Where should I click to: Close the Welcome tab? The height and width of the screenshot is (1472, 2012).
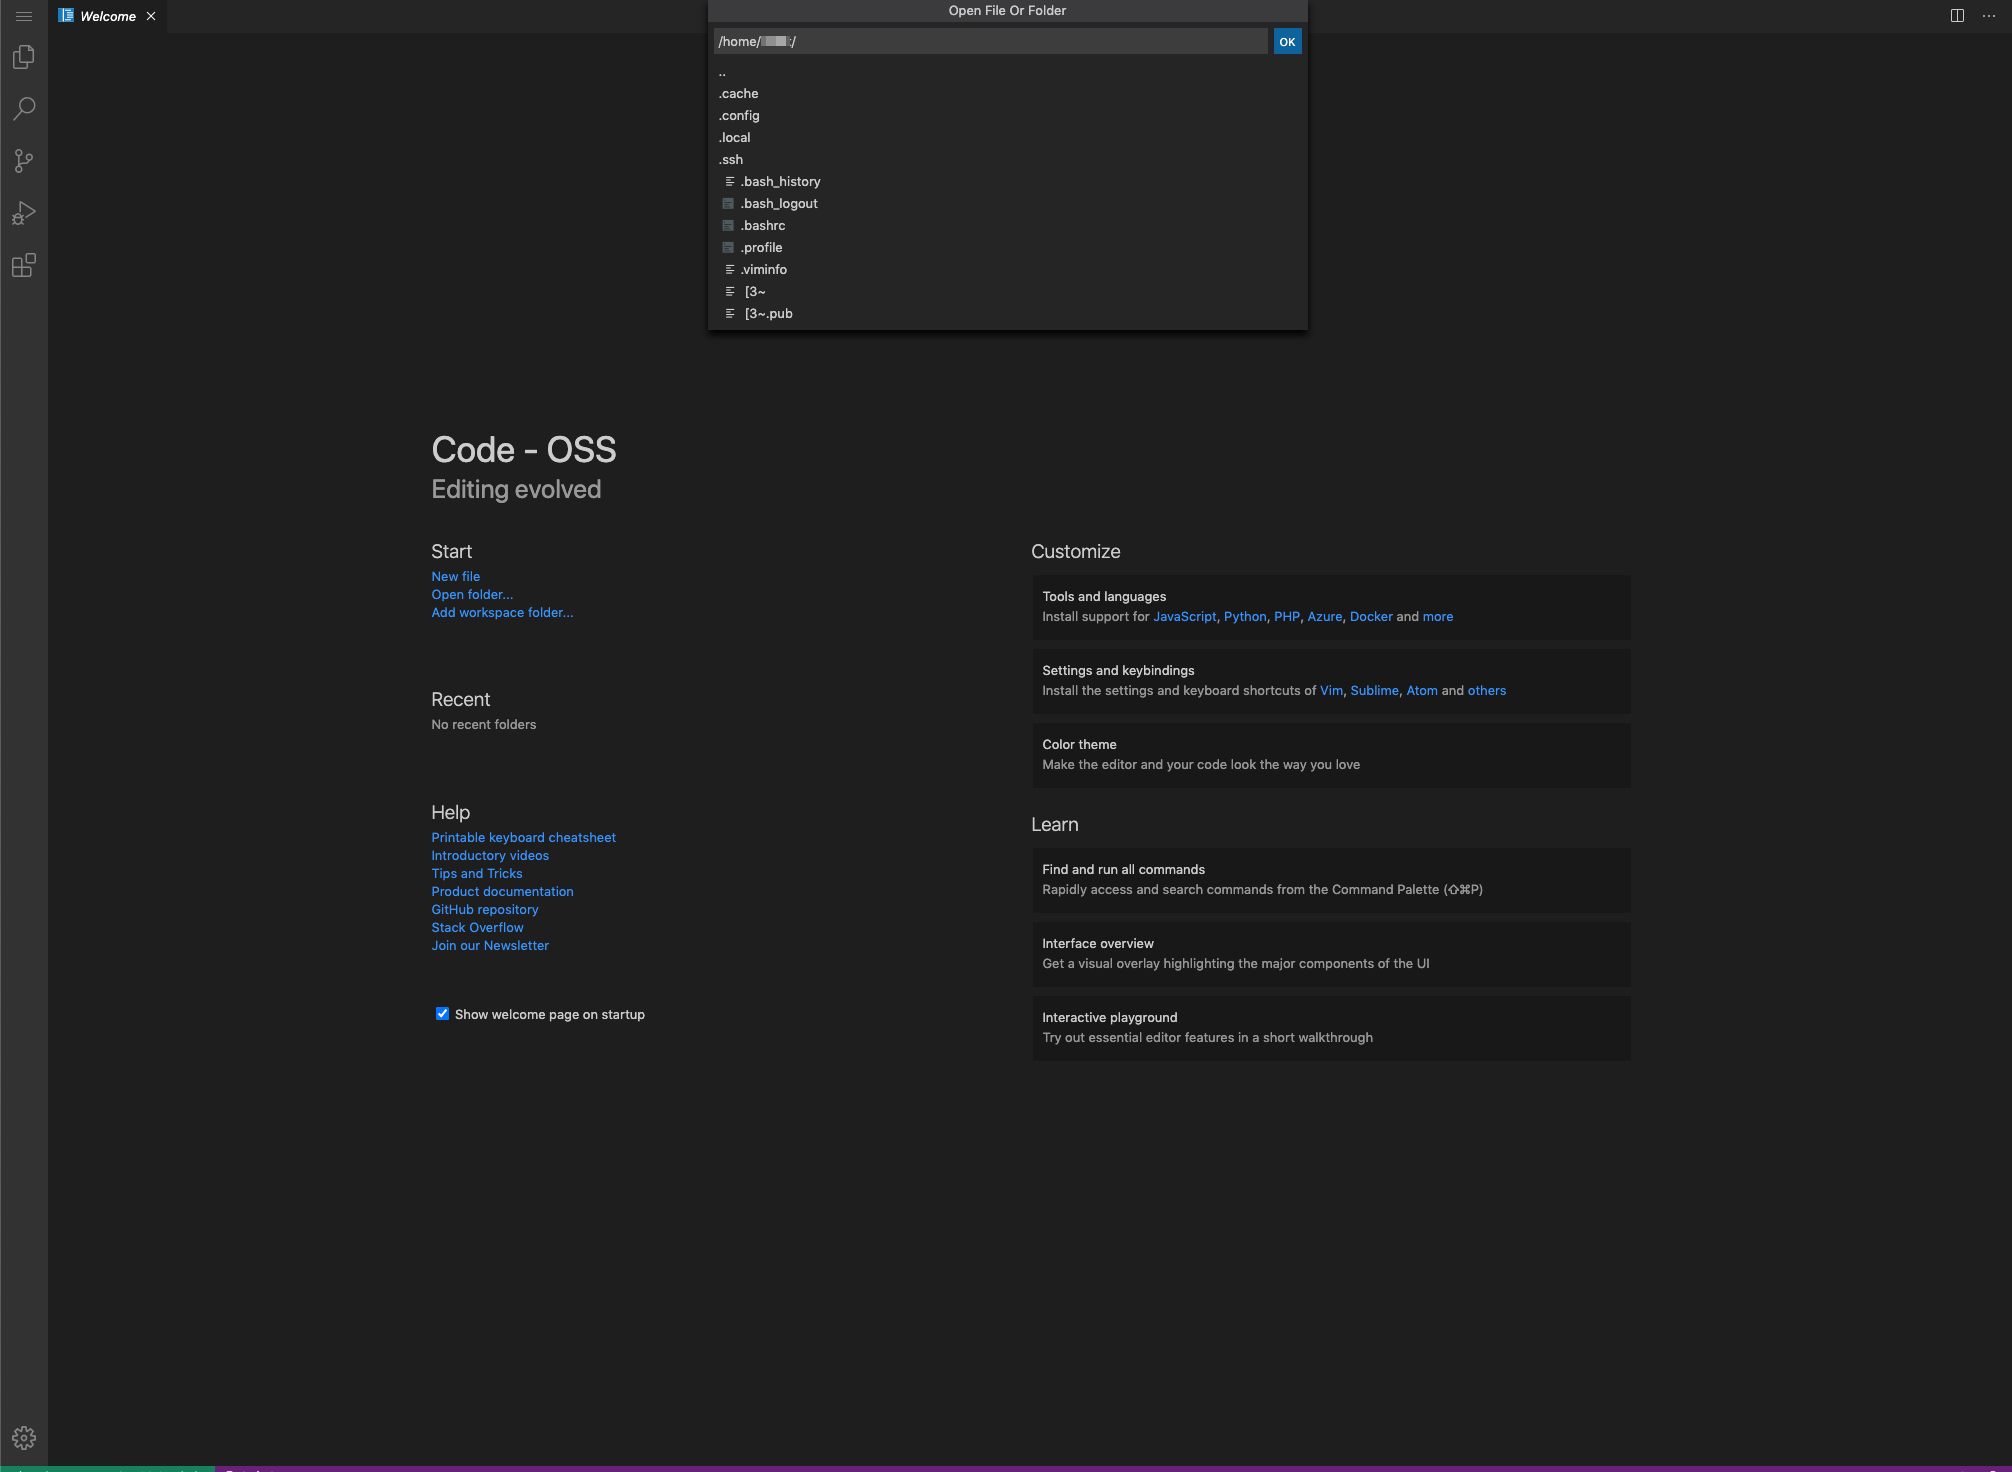151,16
